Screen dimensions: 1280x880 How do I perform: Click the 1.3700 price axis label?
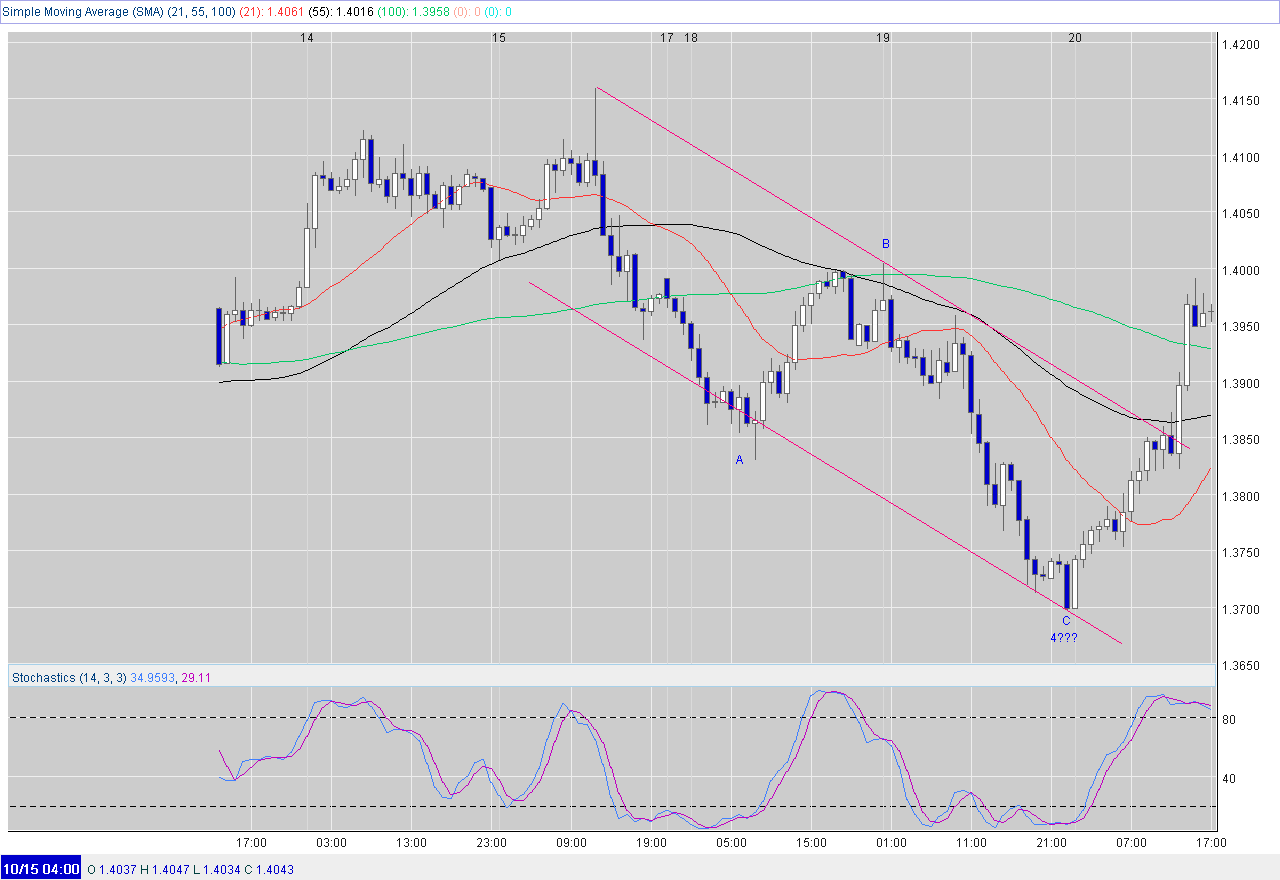click(x=1239, y=609)
